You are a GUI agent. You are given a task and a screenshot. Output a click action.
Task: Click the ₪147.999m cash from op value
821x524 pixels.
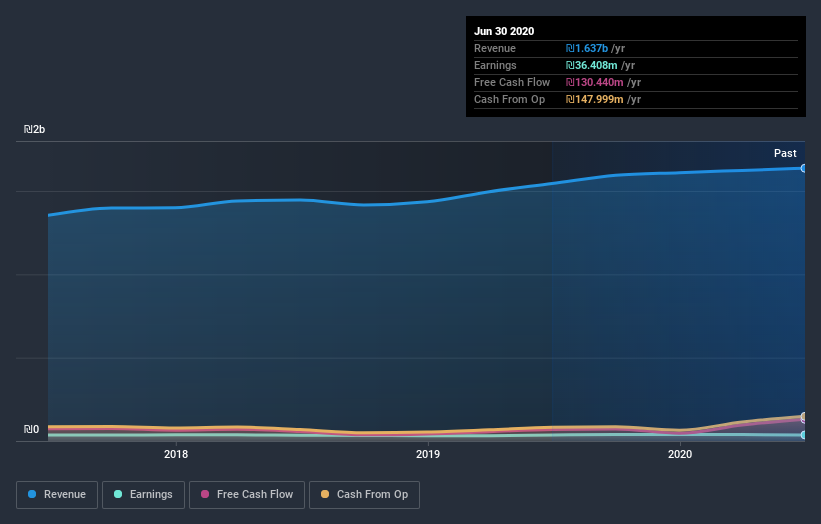point(594,99)
